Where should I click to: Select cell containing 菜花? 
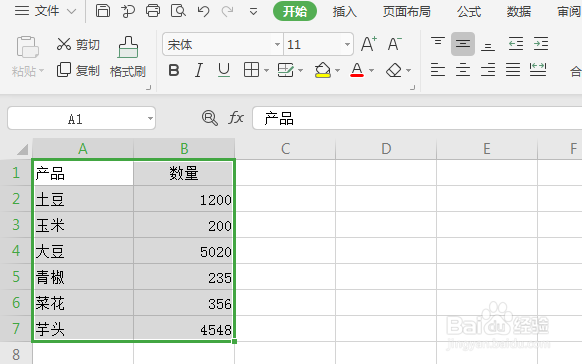(x=83, y=303)
